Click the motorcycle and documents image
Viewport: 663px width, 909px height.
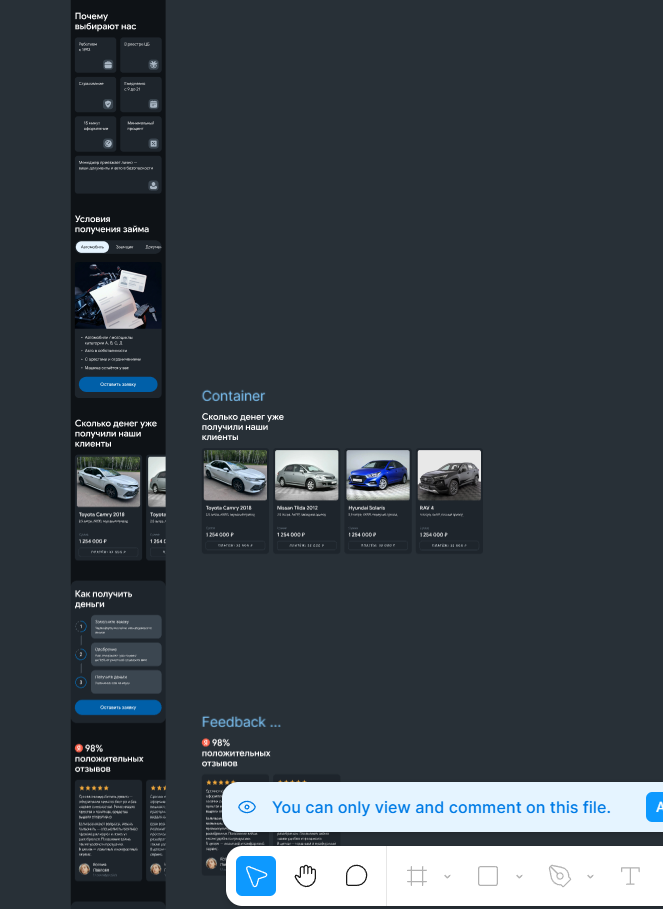click(118, 296)
